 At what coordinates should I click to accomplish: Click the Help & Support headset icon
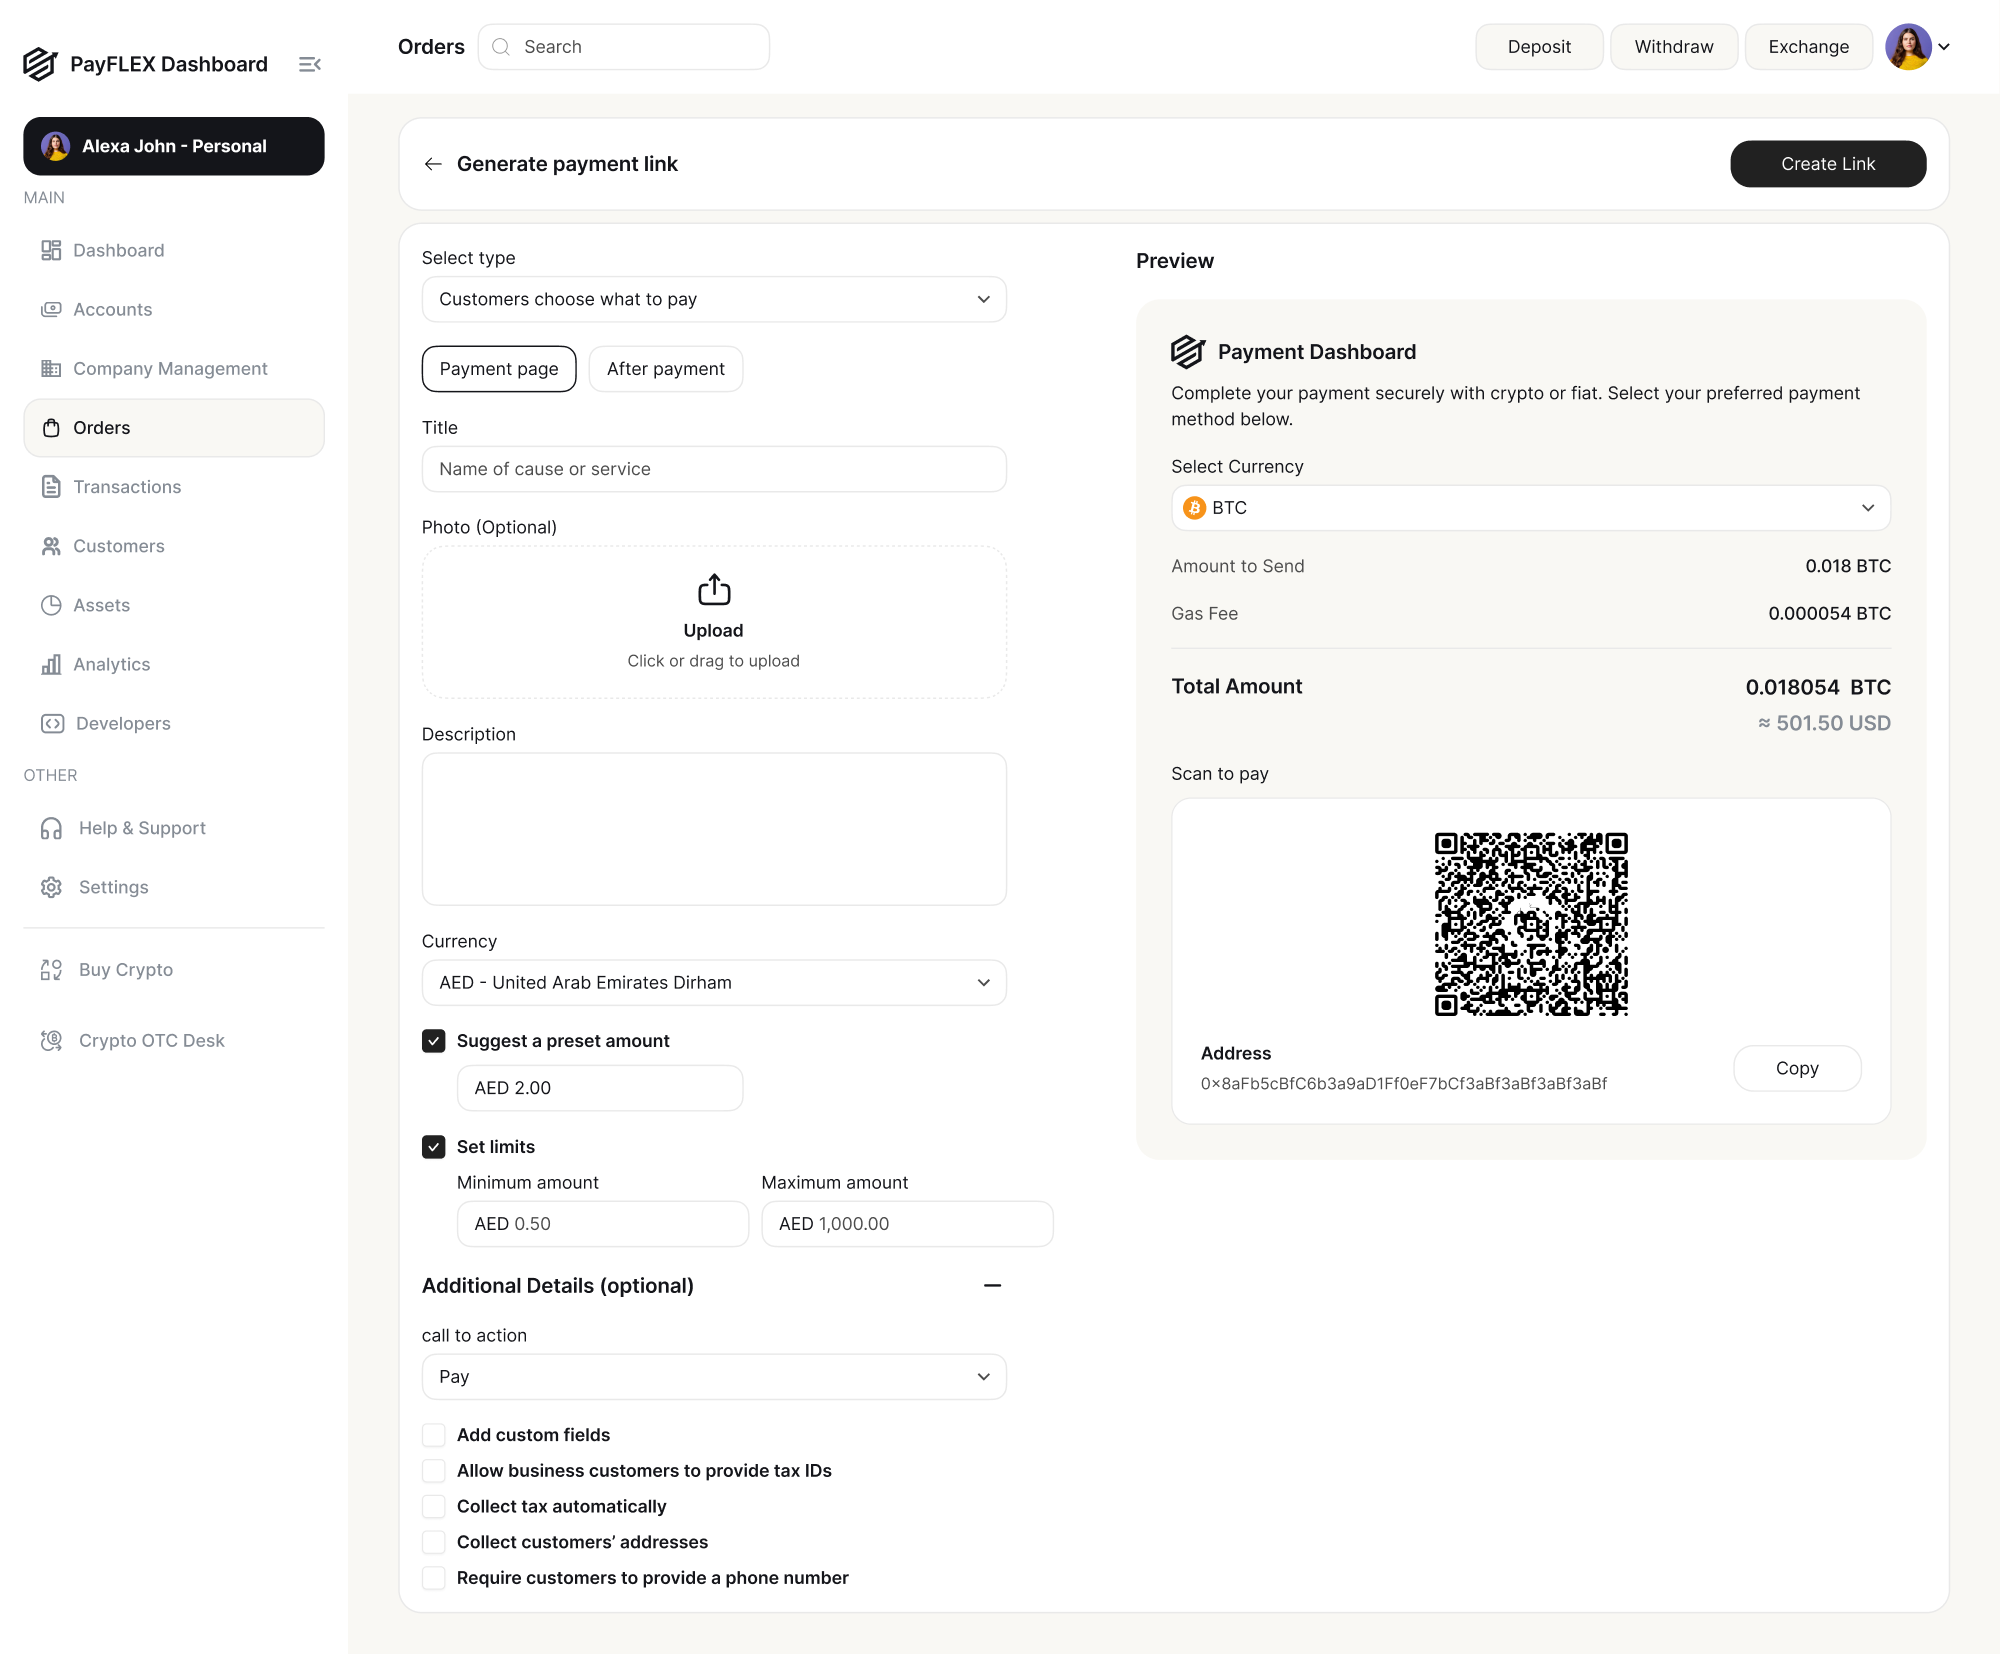(51, 828)
